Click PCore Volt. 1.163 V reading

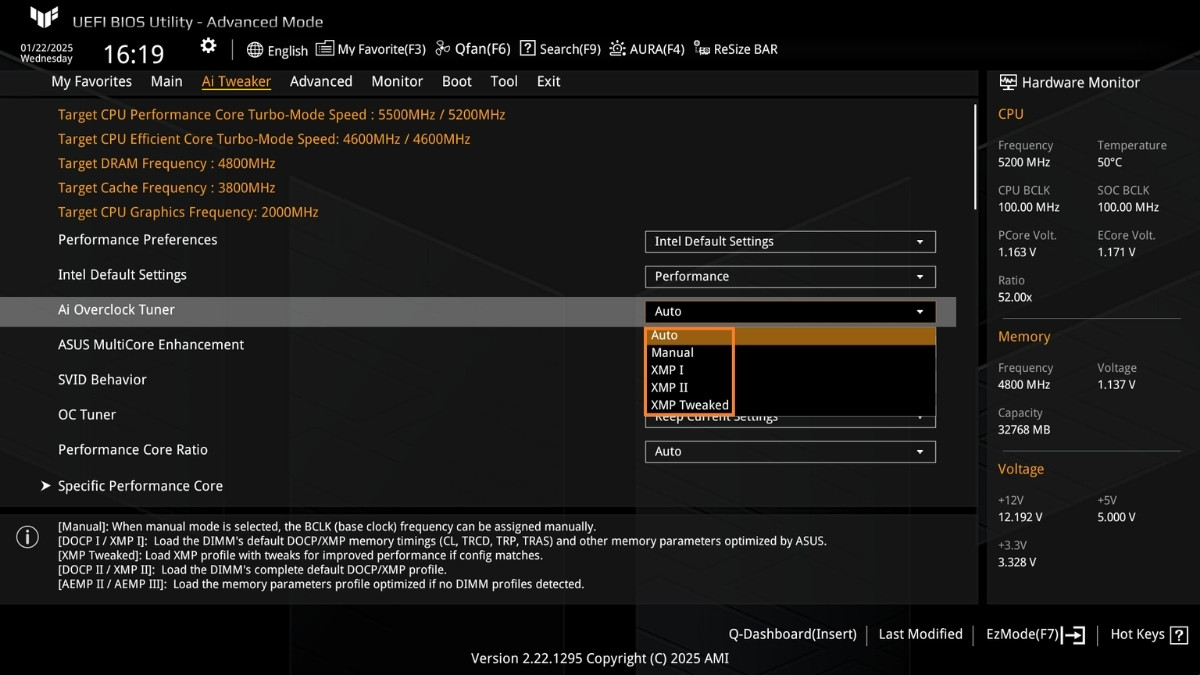[x=1017, y=252]
